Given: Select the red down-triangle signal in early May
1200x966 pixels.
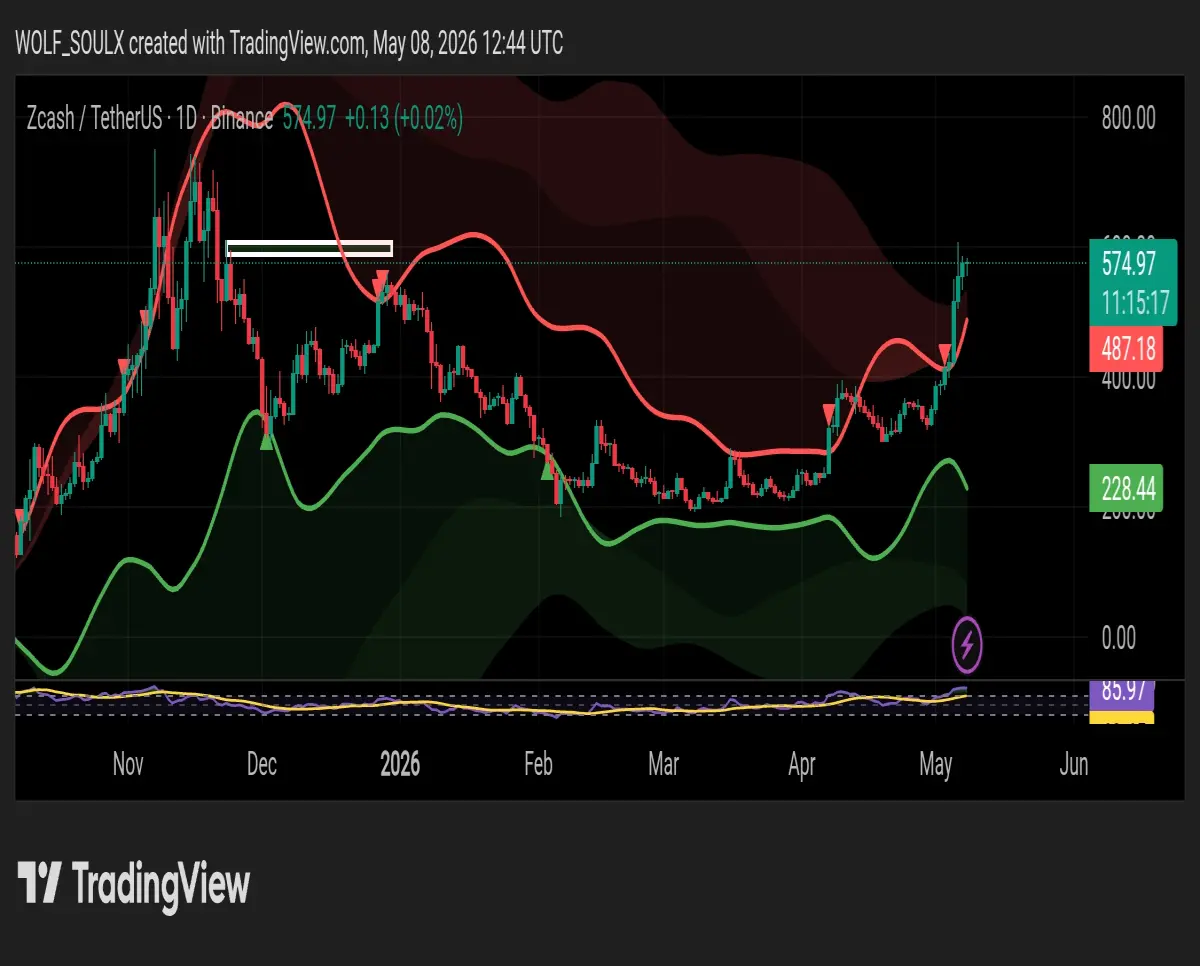Looking at the screenshot, I should pos(945,353).
